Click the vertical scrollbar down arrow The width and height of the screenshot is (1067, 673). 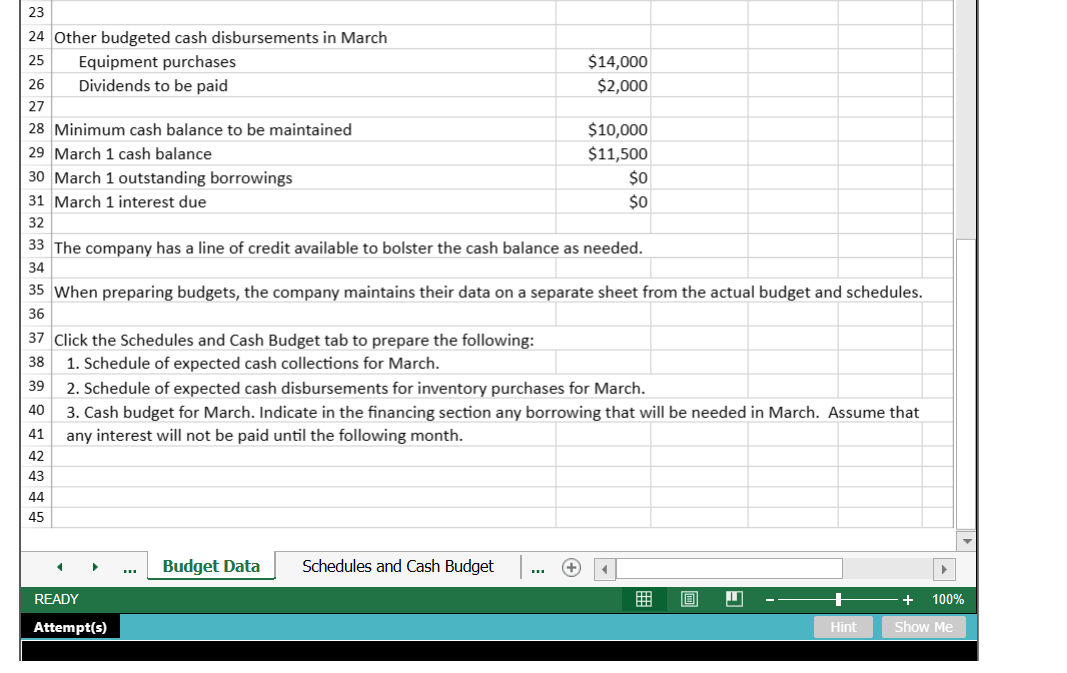(966, 540)
